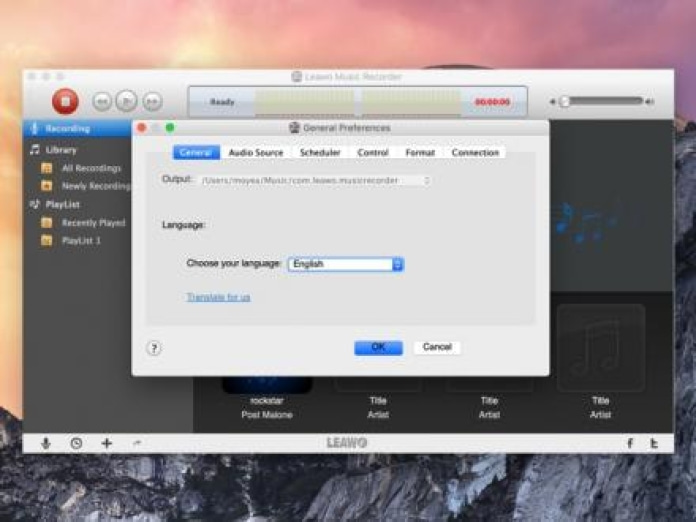Click the Newly Recordings folder icon
Viewport: 696px width, 522px height.
click(x=47, y=186)
